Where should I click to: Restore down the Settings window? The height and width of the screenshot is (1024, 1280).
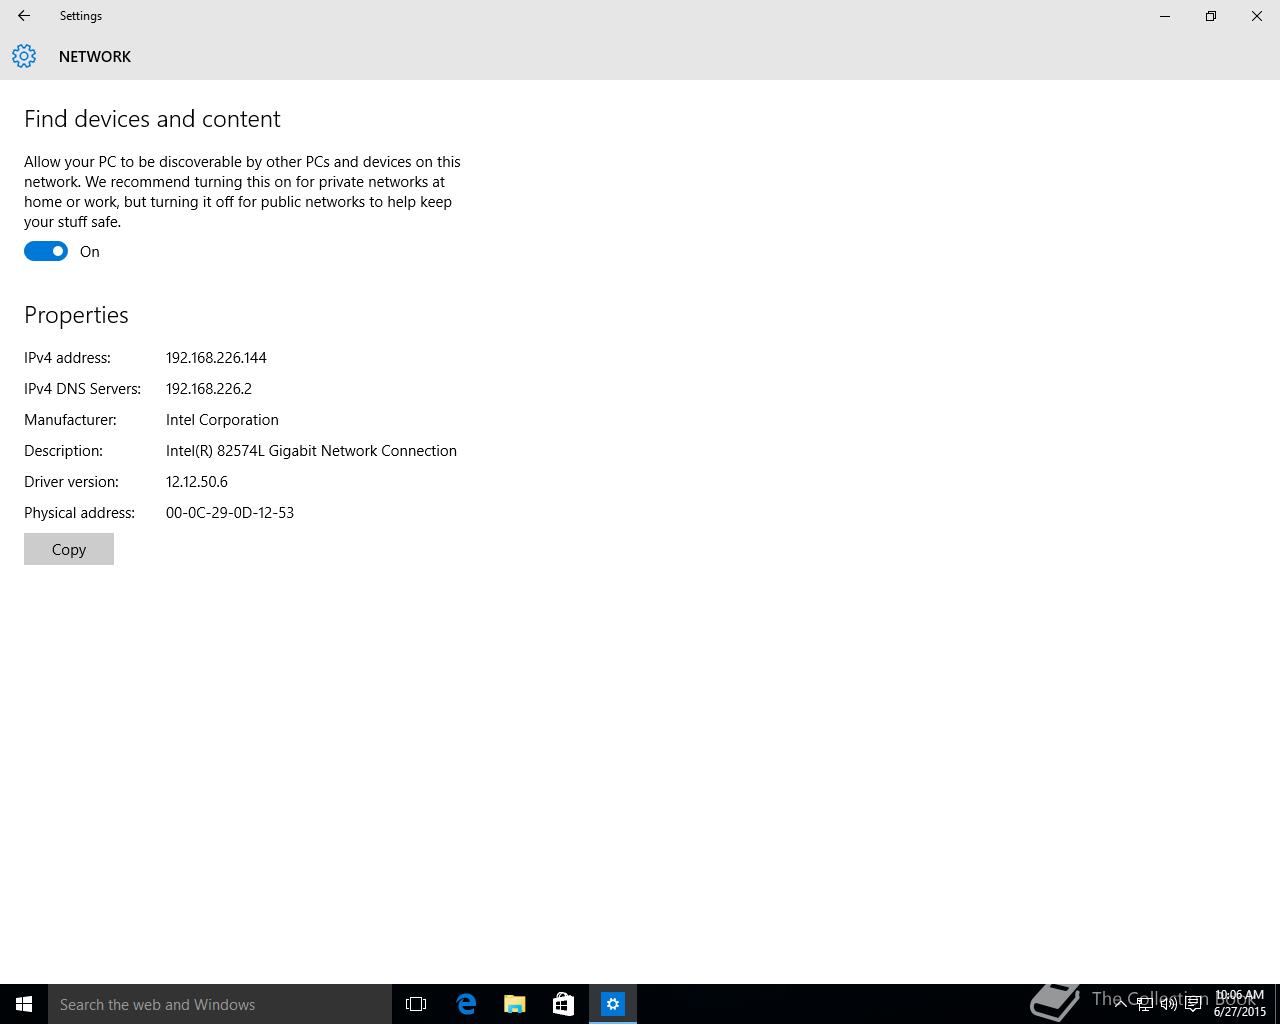(x=1211, y=16)
